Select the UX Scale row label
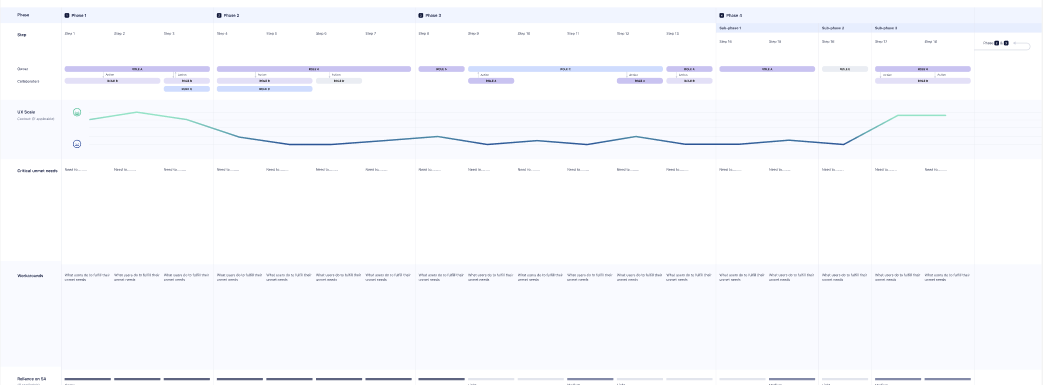This screenshot has width=1043, height=385. pyautogui.click(x=26, y=112)
